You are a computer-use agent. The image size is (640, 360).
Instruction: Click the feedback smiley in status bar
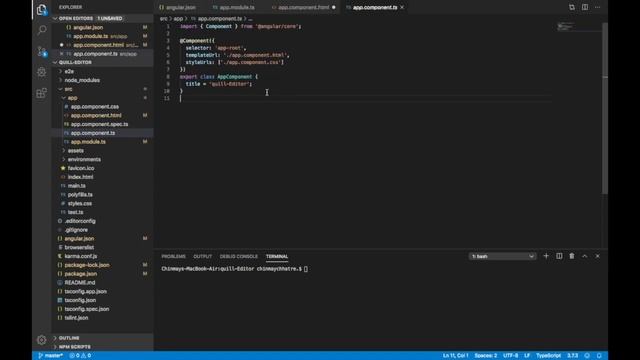[x=587, y=356]
